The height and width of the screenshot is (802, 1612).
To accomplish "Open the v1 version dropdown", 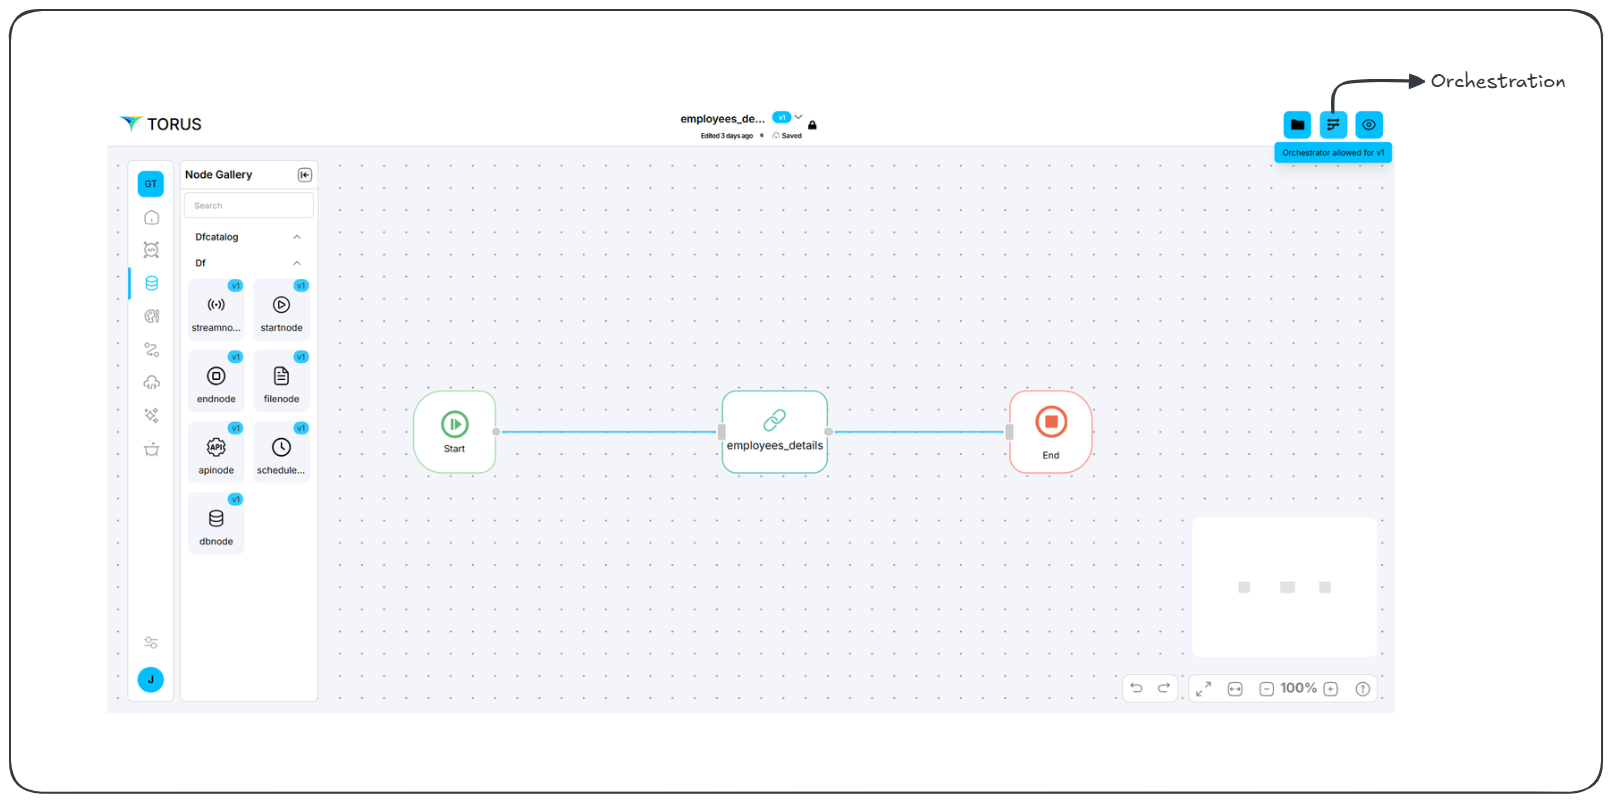I will point(798,117).
